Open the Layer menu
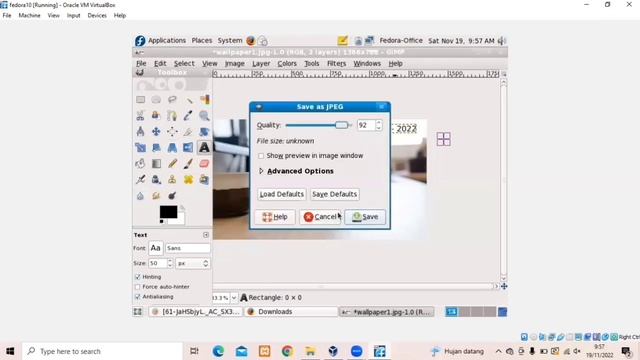Image resolution: width=640 pixels, height=360 pixels. pos(261,64)
